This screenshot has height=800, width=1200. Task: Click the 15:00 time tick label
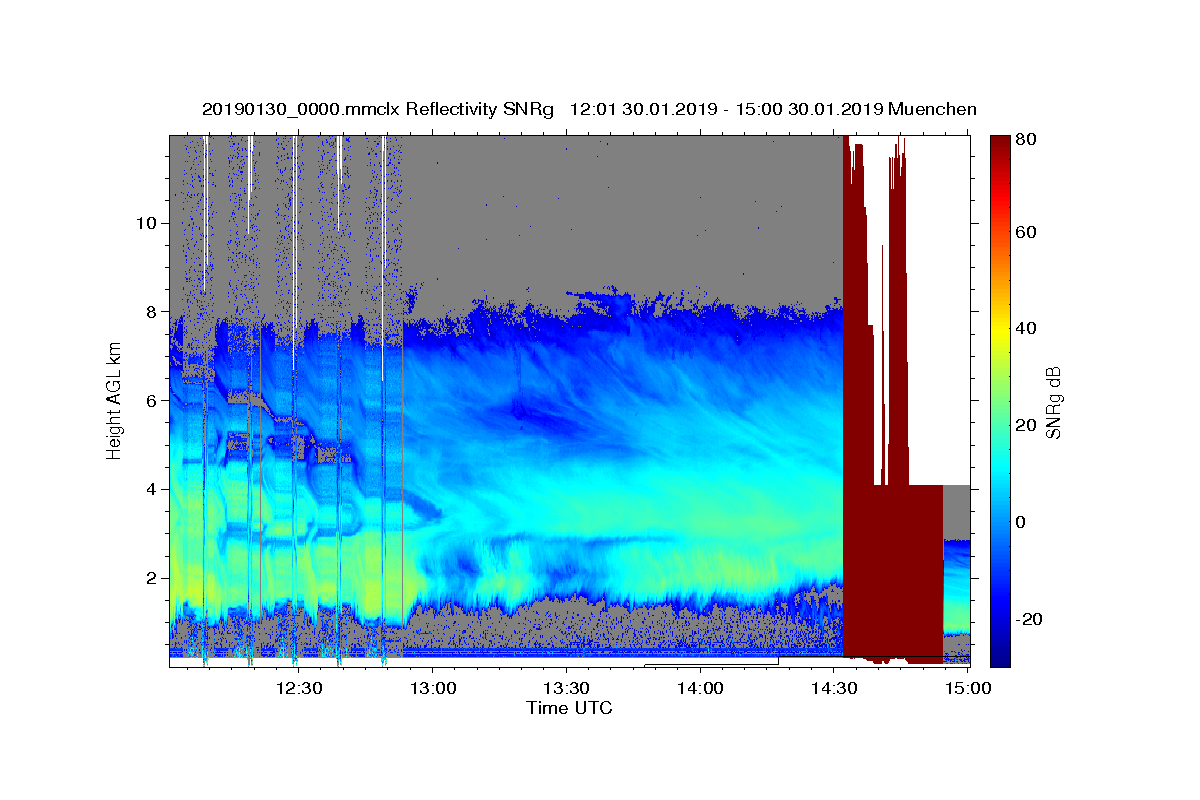pyautogui.click(x=968, y=688)
